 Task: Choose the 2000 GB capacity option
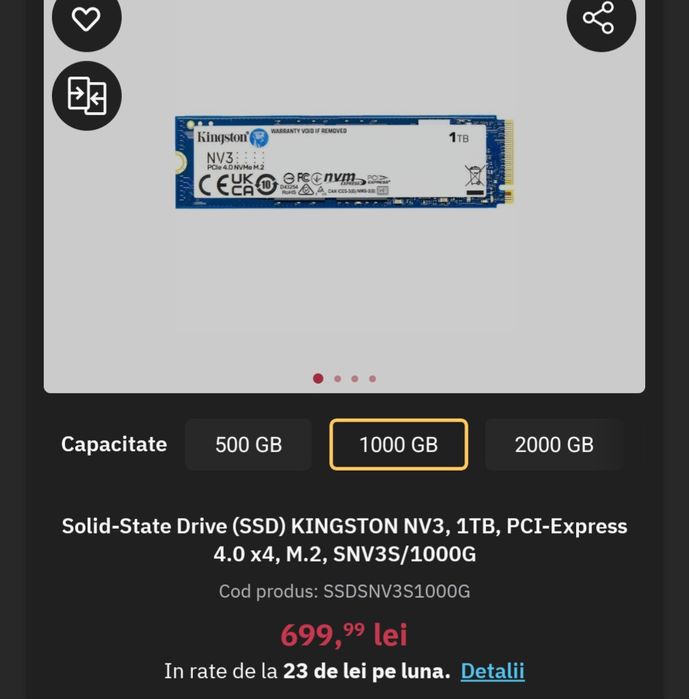(554, 444)
